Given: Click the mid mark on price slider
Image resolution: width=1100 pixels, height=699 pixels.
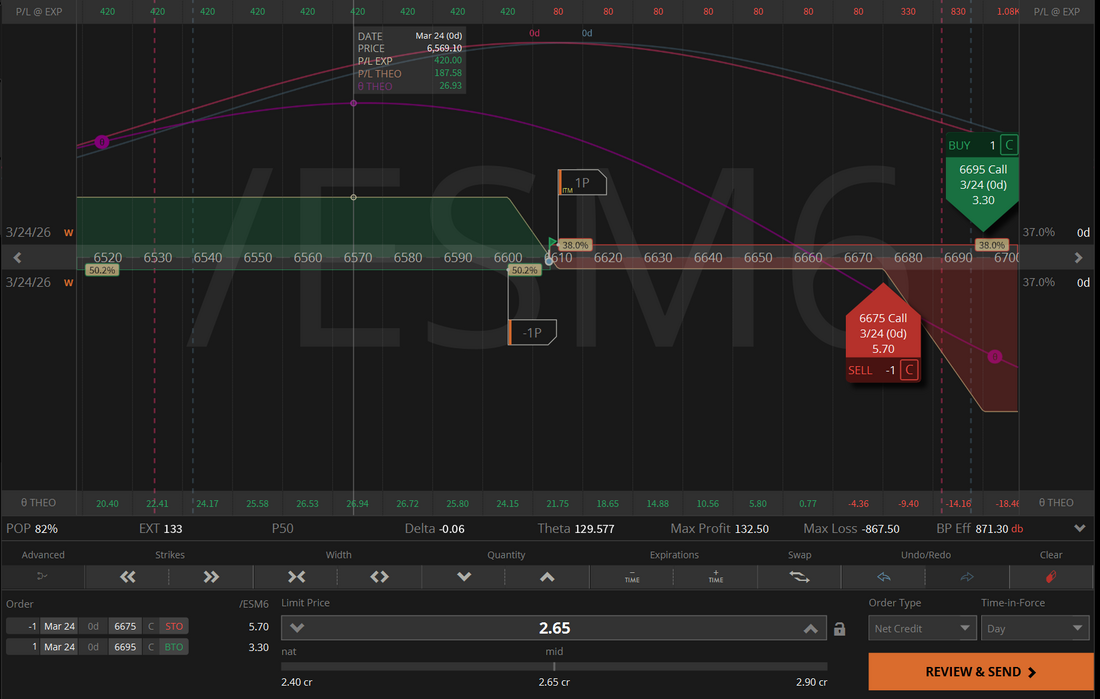Looking at the screenshot, I should coord(554,666).
